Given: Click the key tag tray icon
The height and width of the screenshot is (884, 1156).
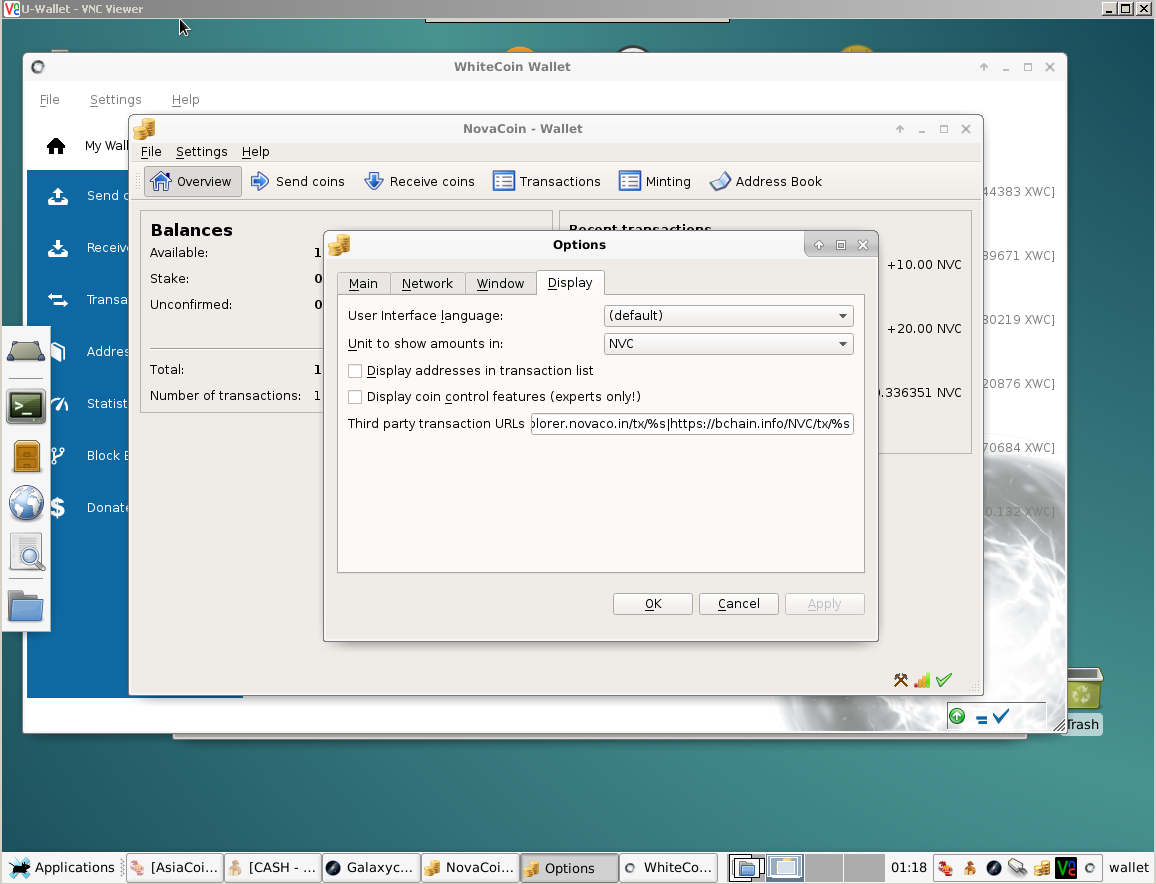Looking at the screenshot, I should pyautogui.click(x=1018, y=868).
